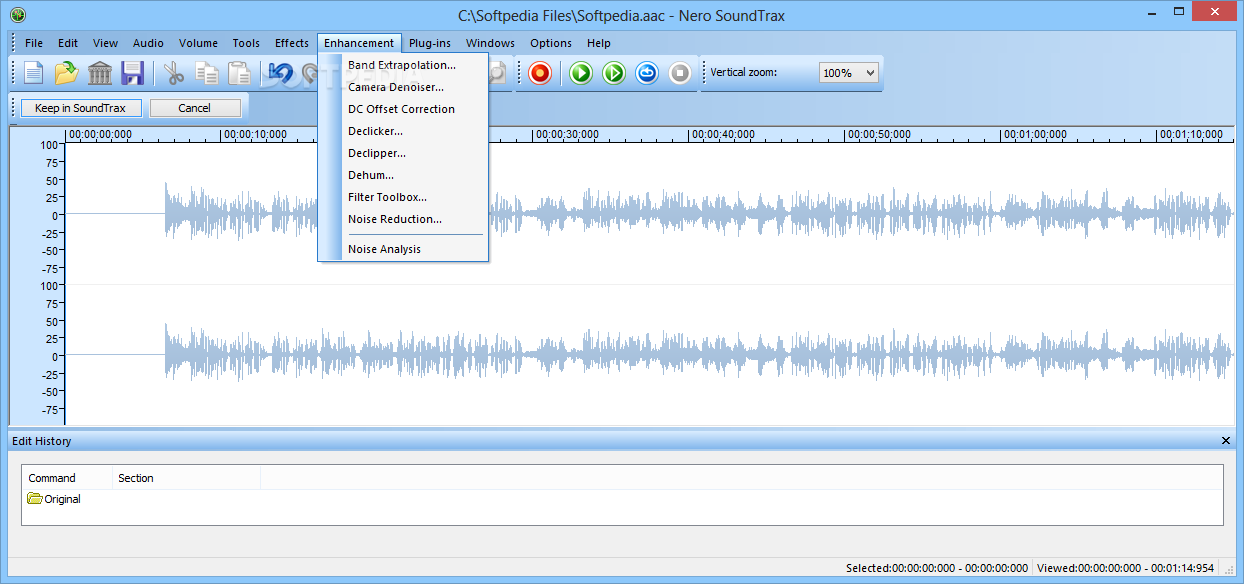Start recording with the red record button

(x=540, y=73)
